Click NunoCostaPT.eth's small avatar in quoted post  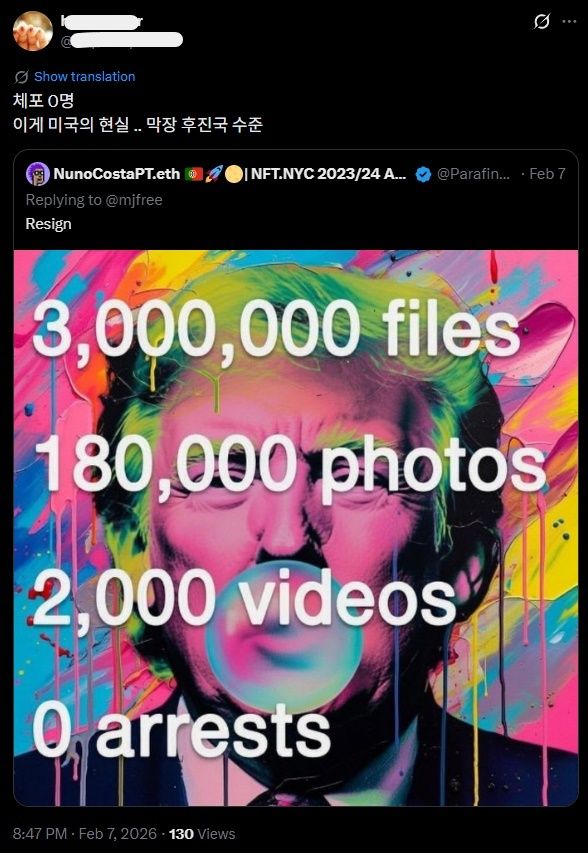point(38,174)
